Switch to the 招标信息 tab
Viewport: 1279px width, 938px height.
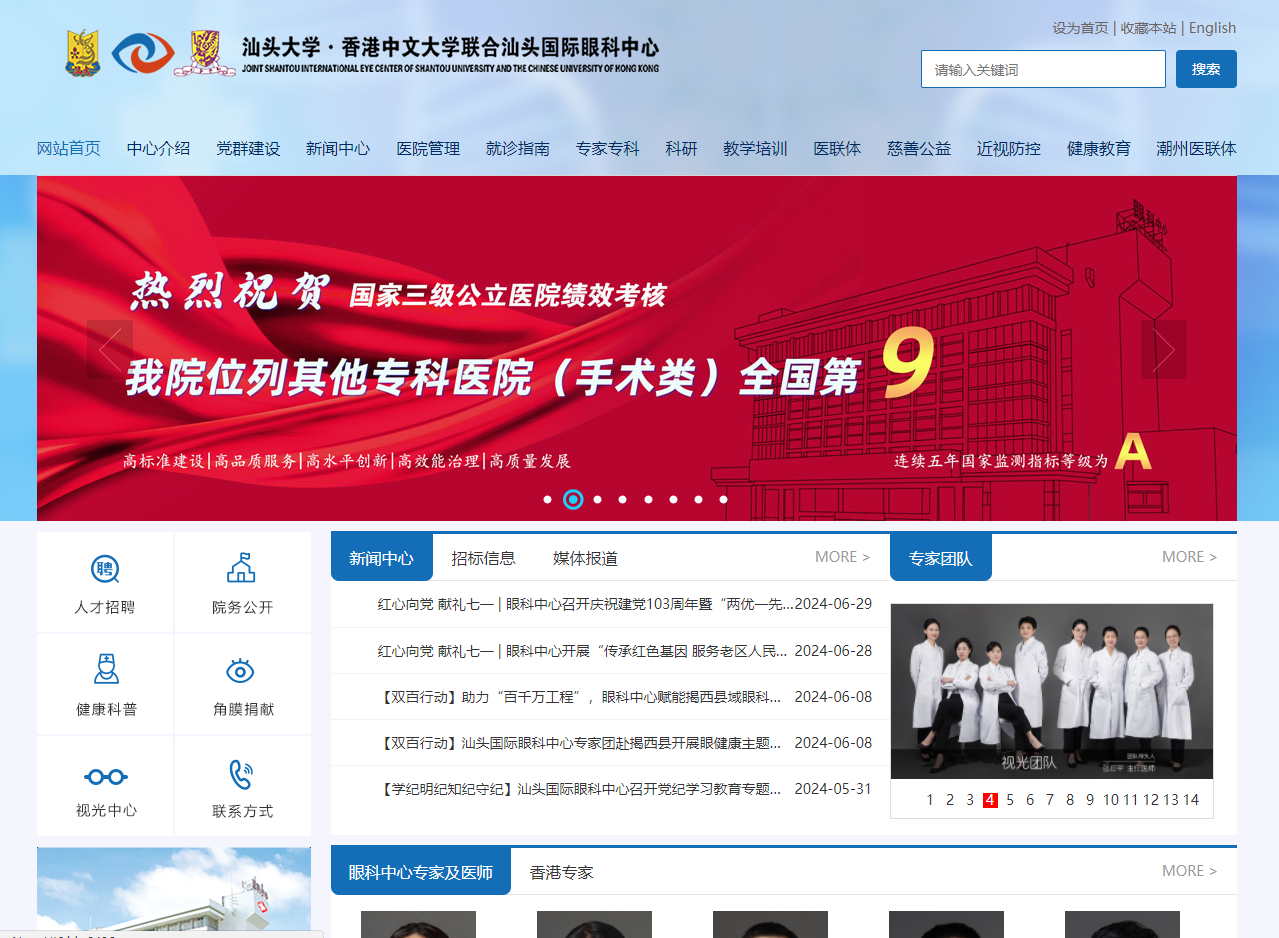click(483, 558)
